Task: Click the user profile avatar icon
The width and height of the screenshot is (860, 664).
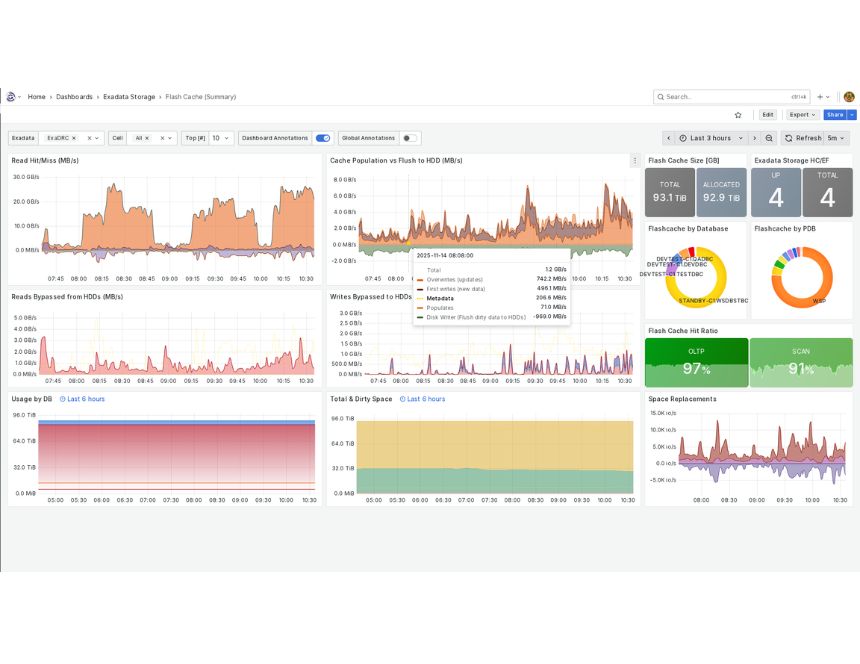Action: 849,96
